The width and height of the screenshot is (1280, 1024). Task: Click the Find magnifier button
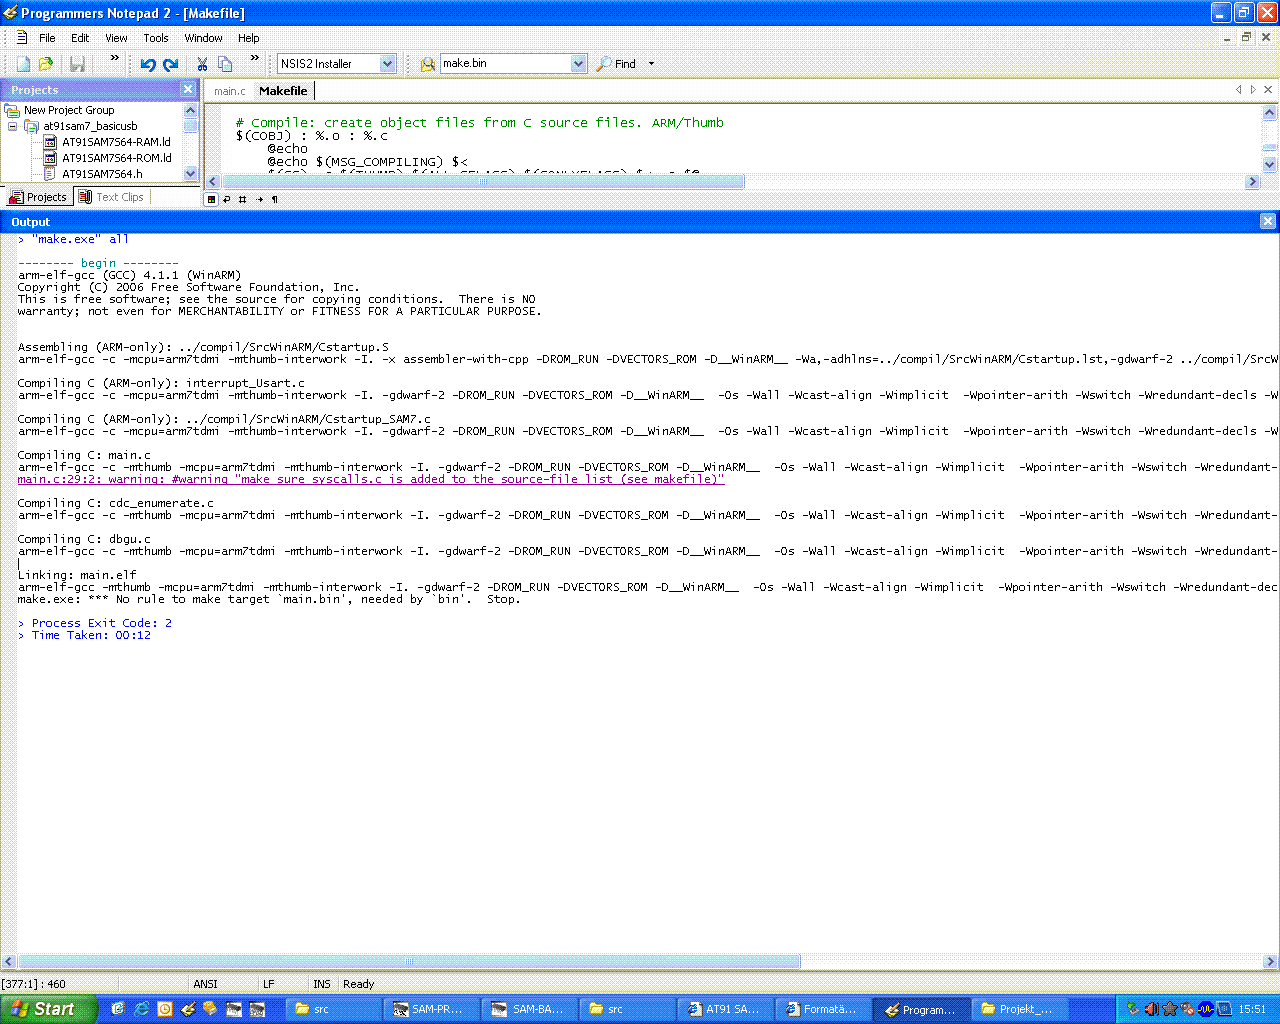click(x=617, y=64)
